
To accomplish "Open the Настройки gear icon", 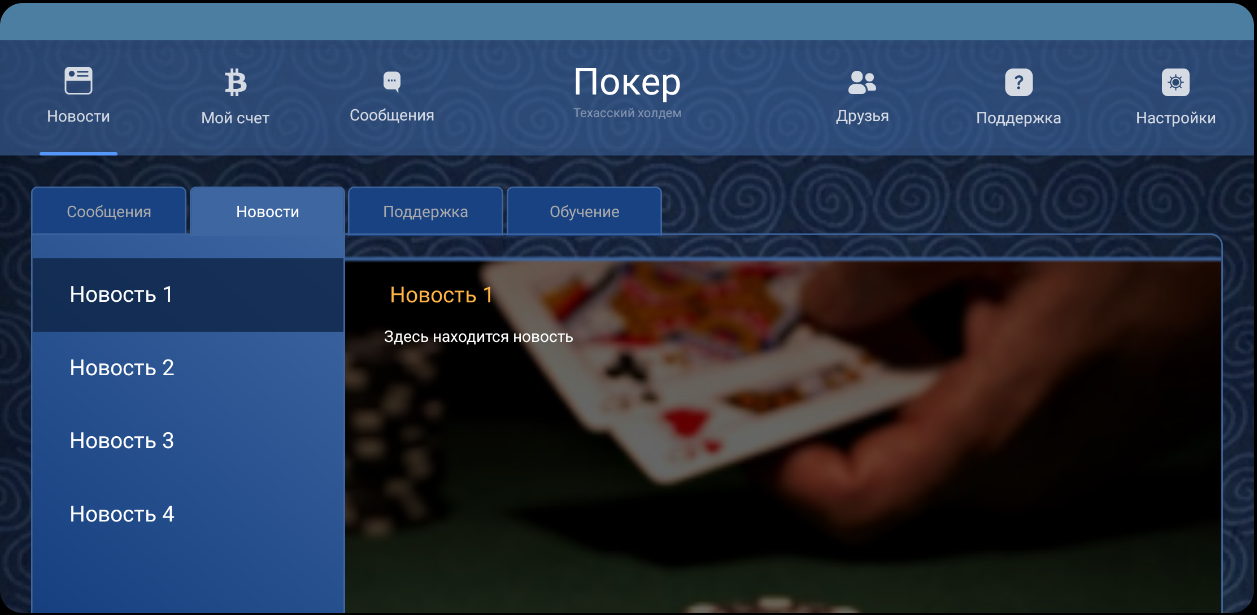I will (1175, 83).
